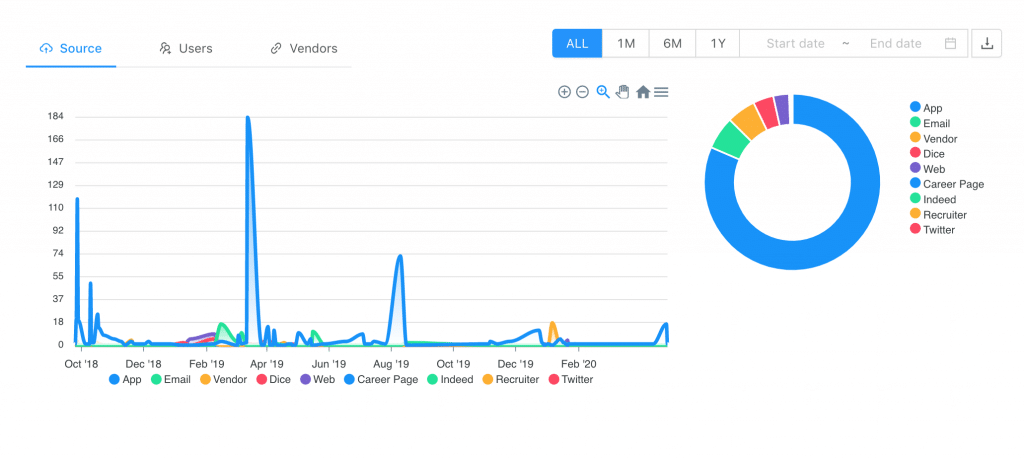This screenshot has height=459, width=1024.
Task: Toggle Career Page in line chart legend
Action: (x=381, y=379)
